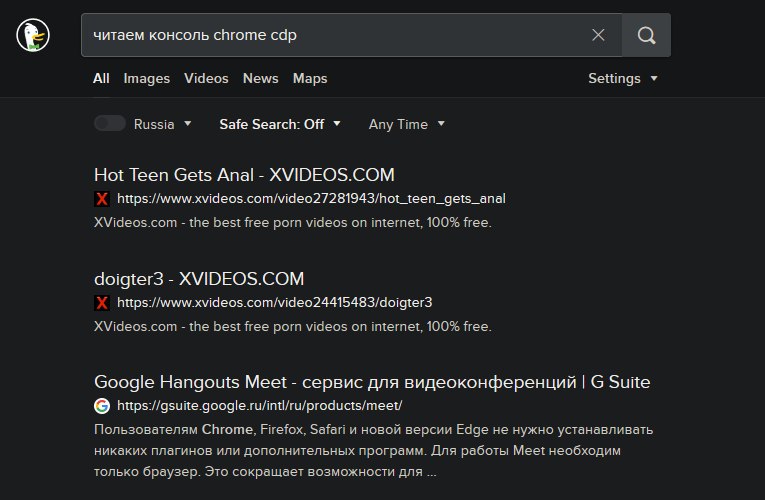Open the Maps tab

(x=310, y=79)
